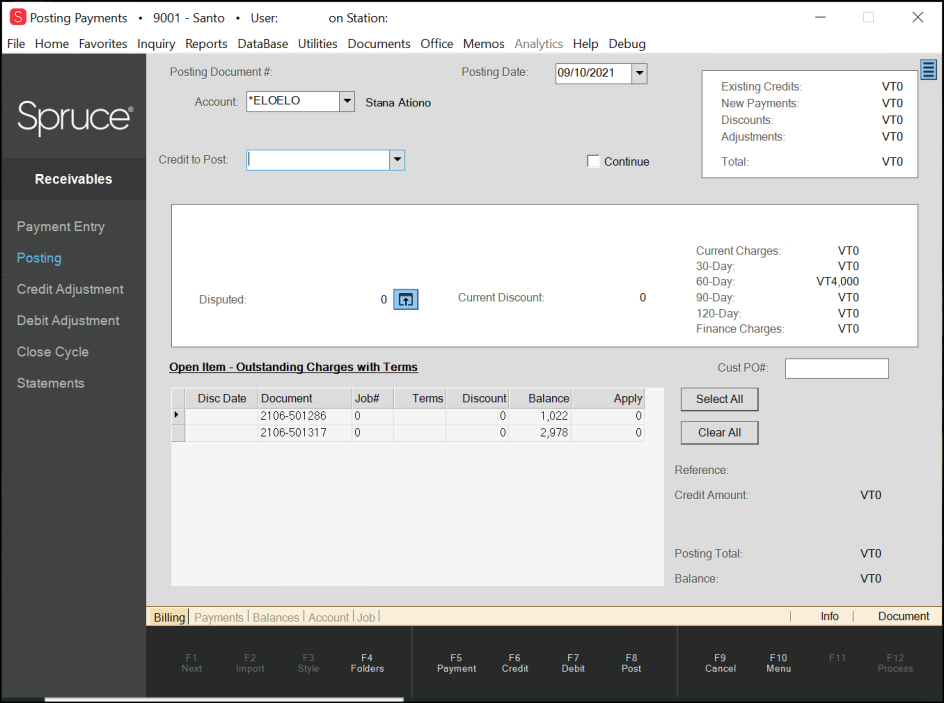Open the DataBase menu
944x703 pixels.
tap(262, 44)
